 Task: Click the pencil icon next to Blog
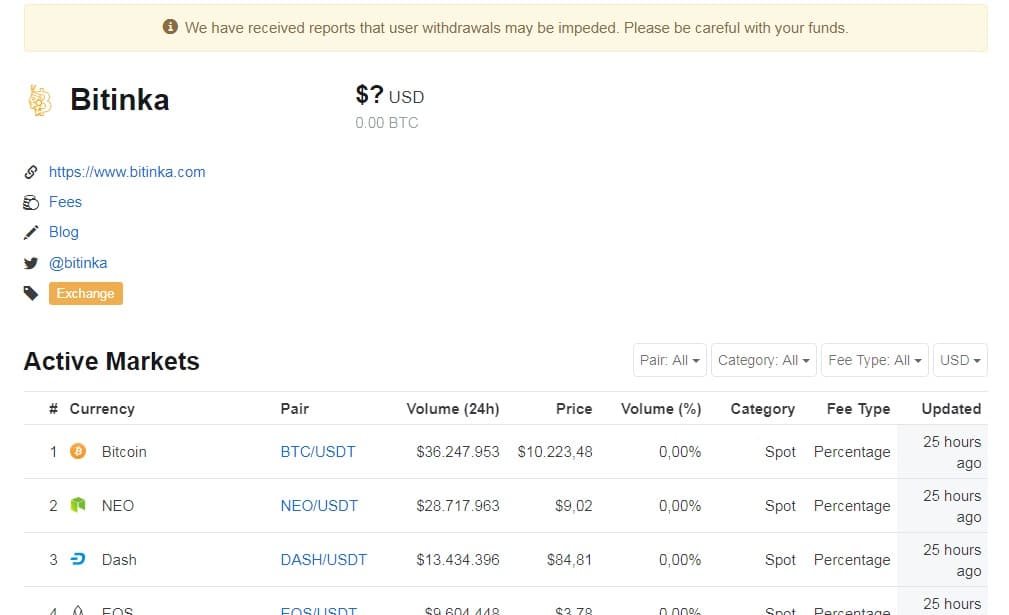tap(31, 232)
